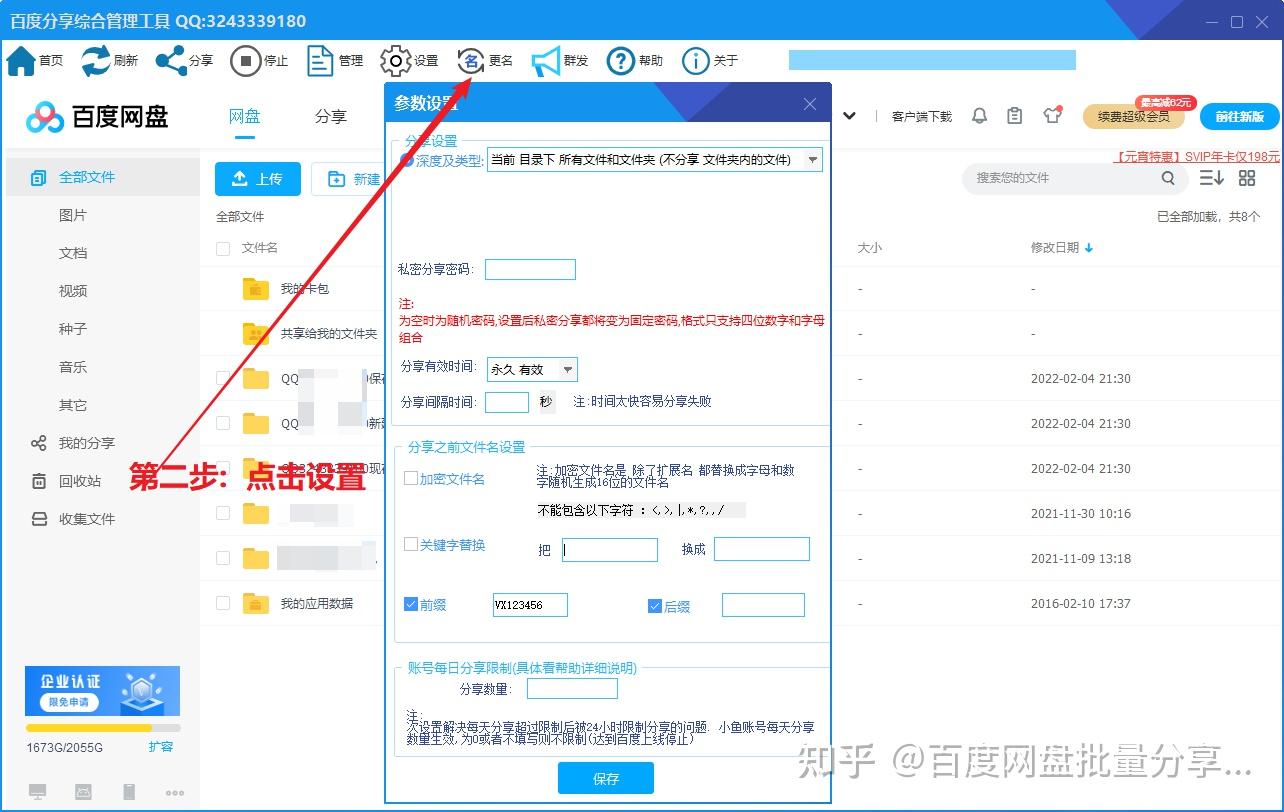Click the storage usage progress bar
The image size is (1284, 812).
(103, 728)
